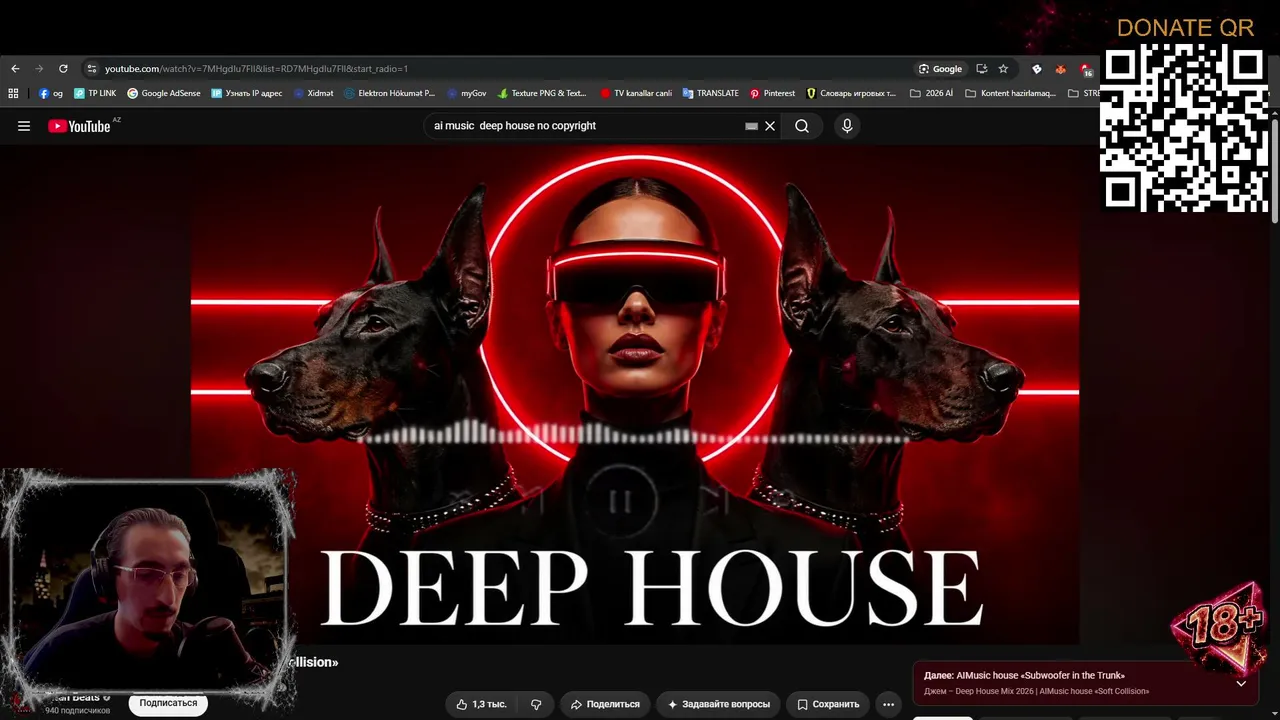Expand the Далее playlist panel chevron
Screen dimensions: 1280x720
point(1241,683)
